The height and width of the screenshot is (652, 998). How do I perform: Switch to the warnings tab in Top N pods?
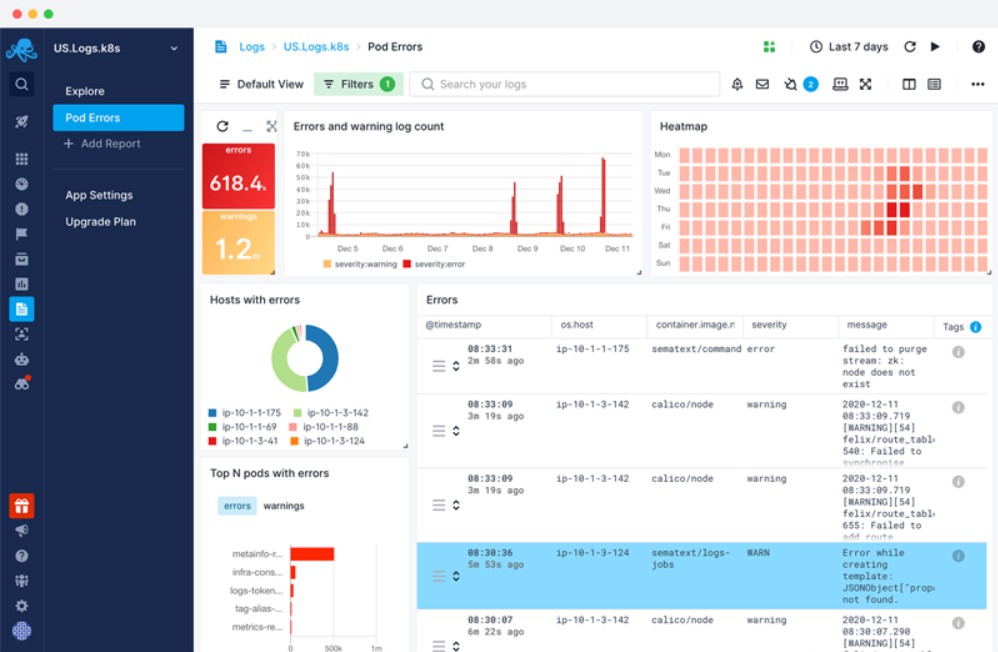(285, 505)
